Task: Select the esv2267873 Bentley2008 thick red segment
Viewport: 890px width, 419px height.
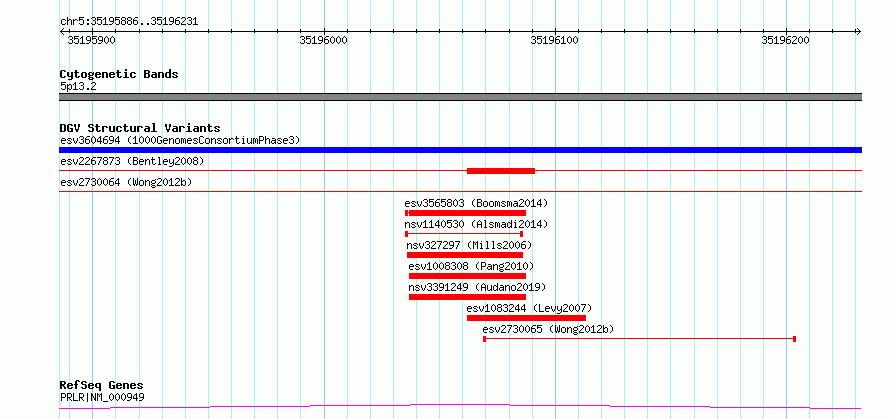Action: [x=501, y=171]
